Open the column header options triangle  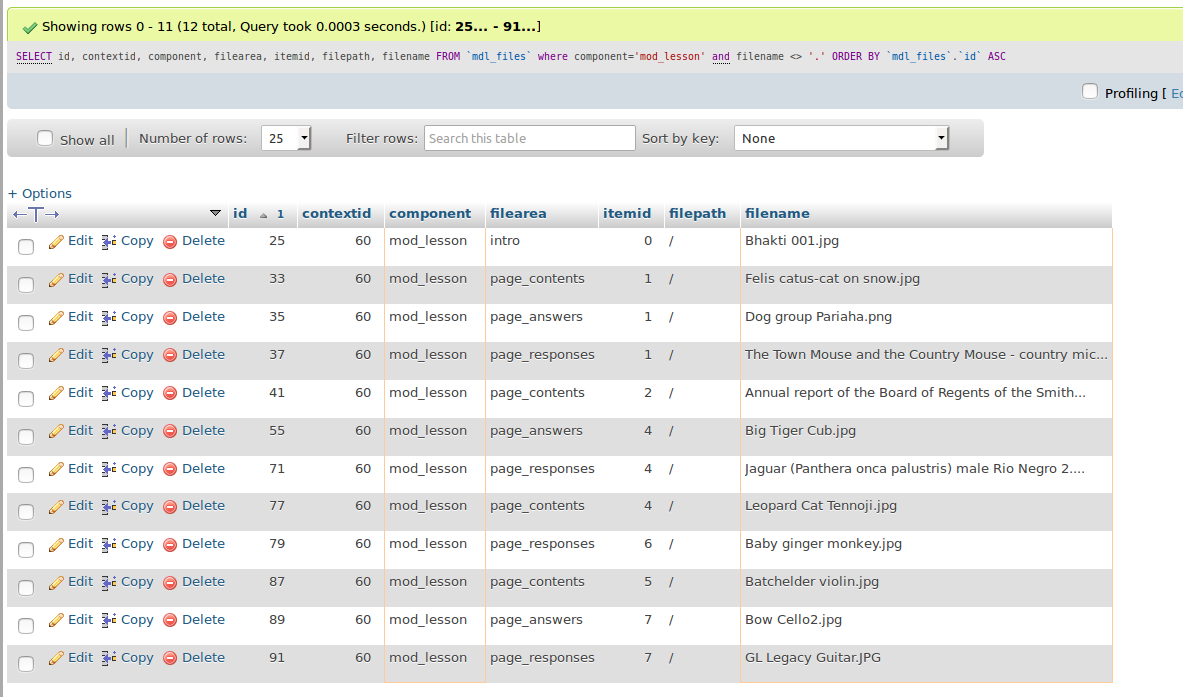coord(215,213)
